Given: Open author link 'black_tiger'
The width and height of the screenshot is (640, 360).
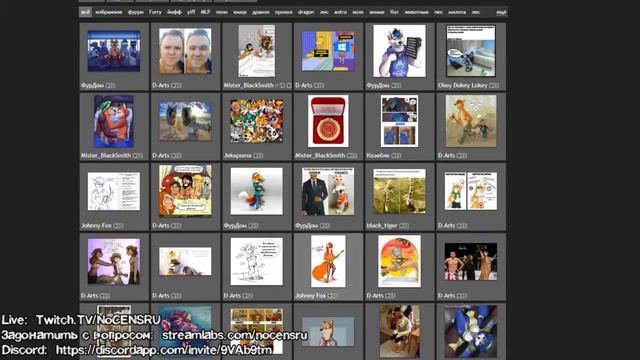Looking at the screenshot, I should click(x=382, y=226).
